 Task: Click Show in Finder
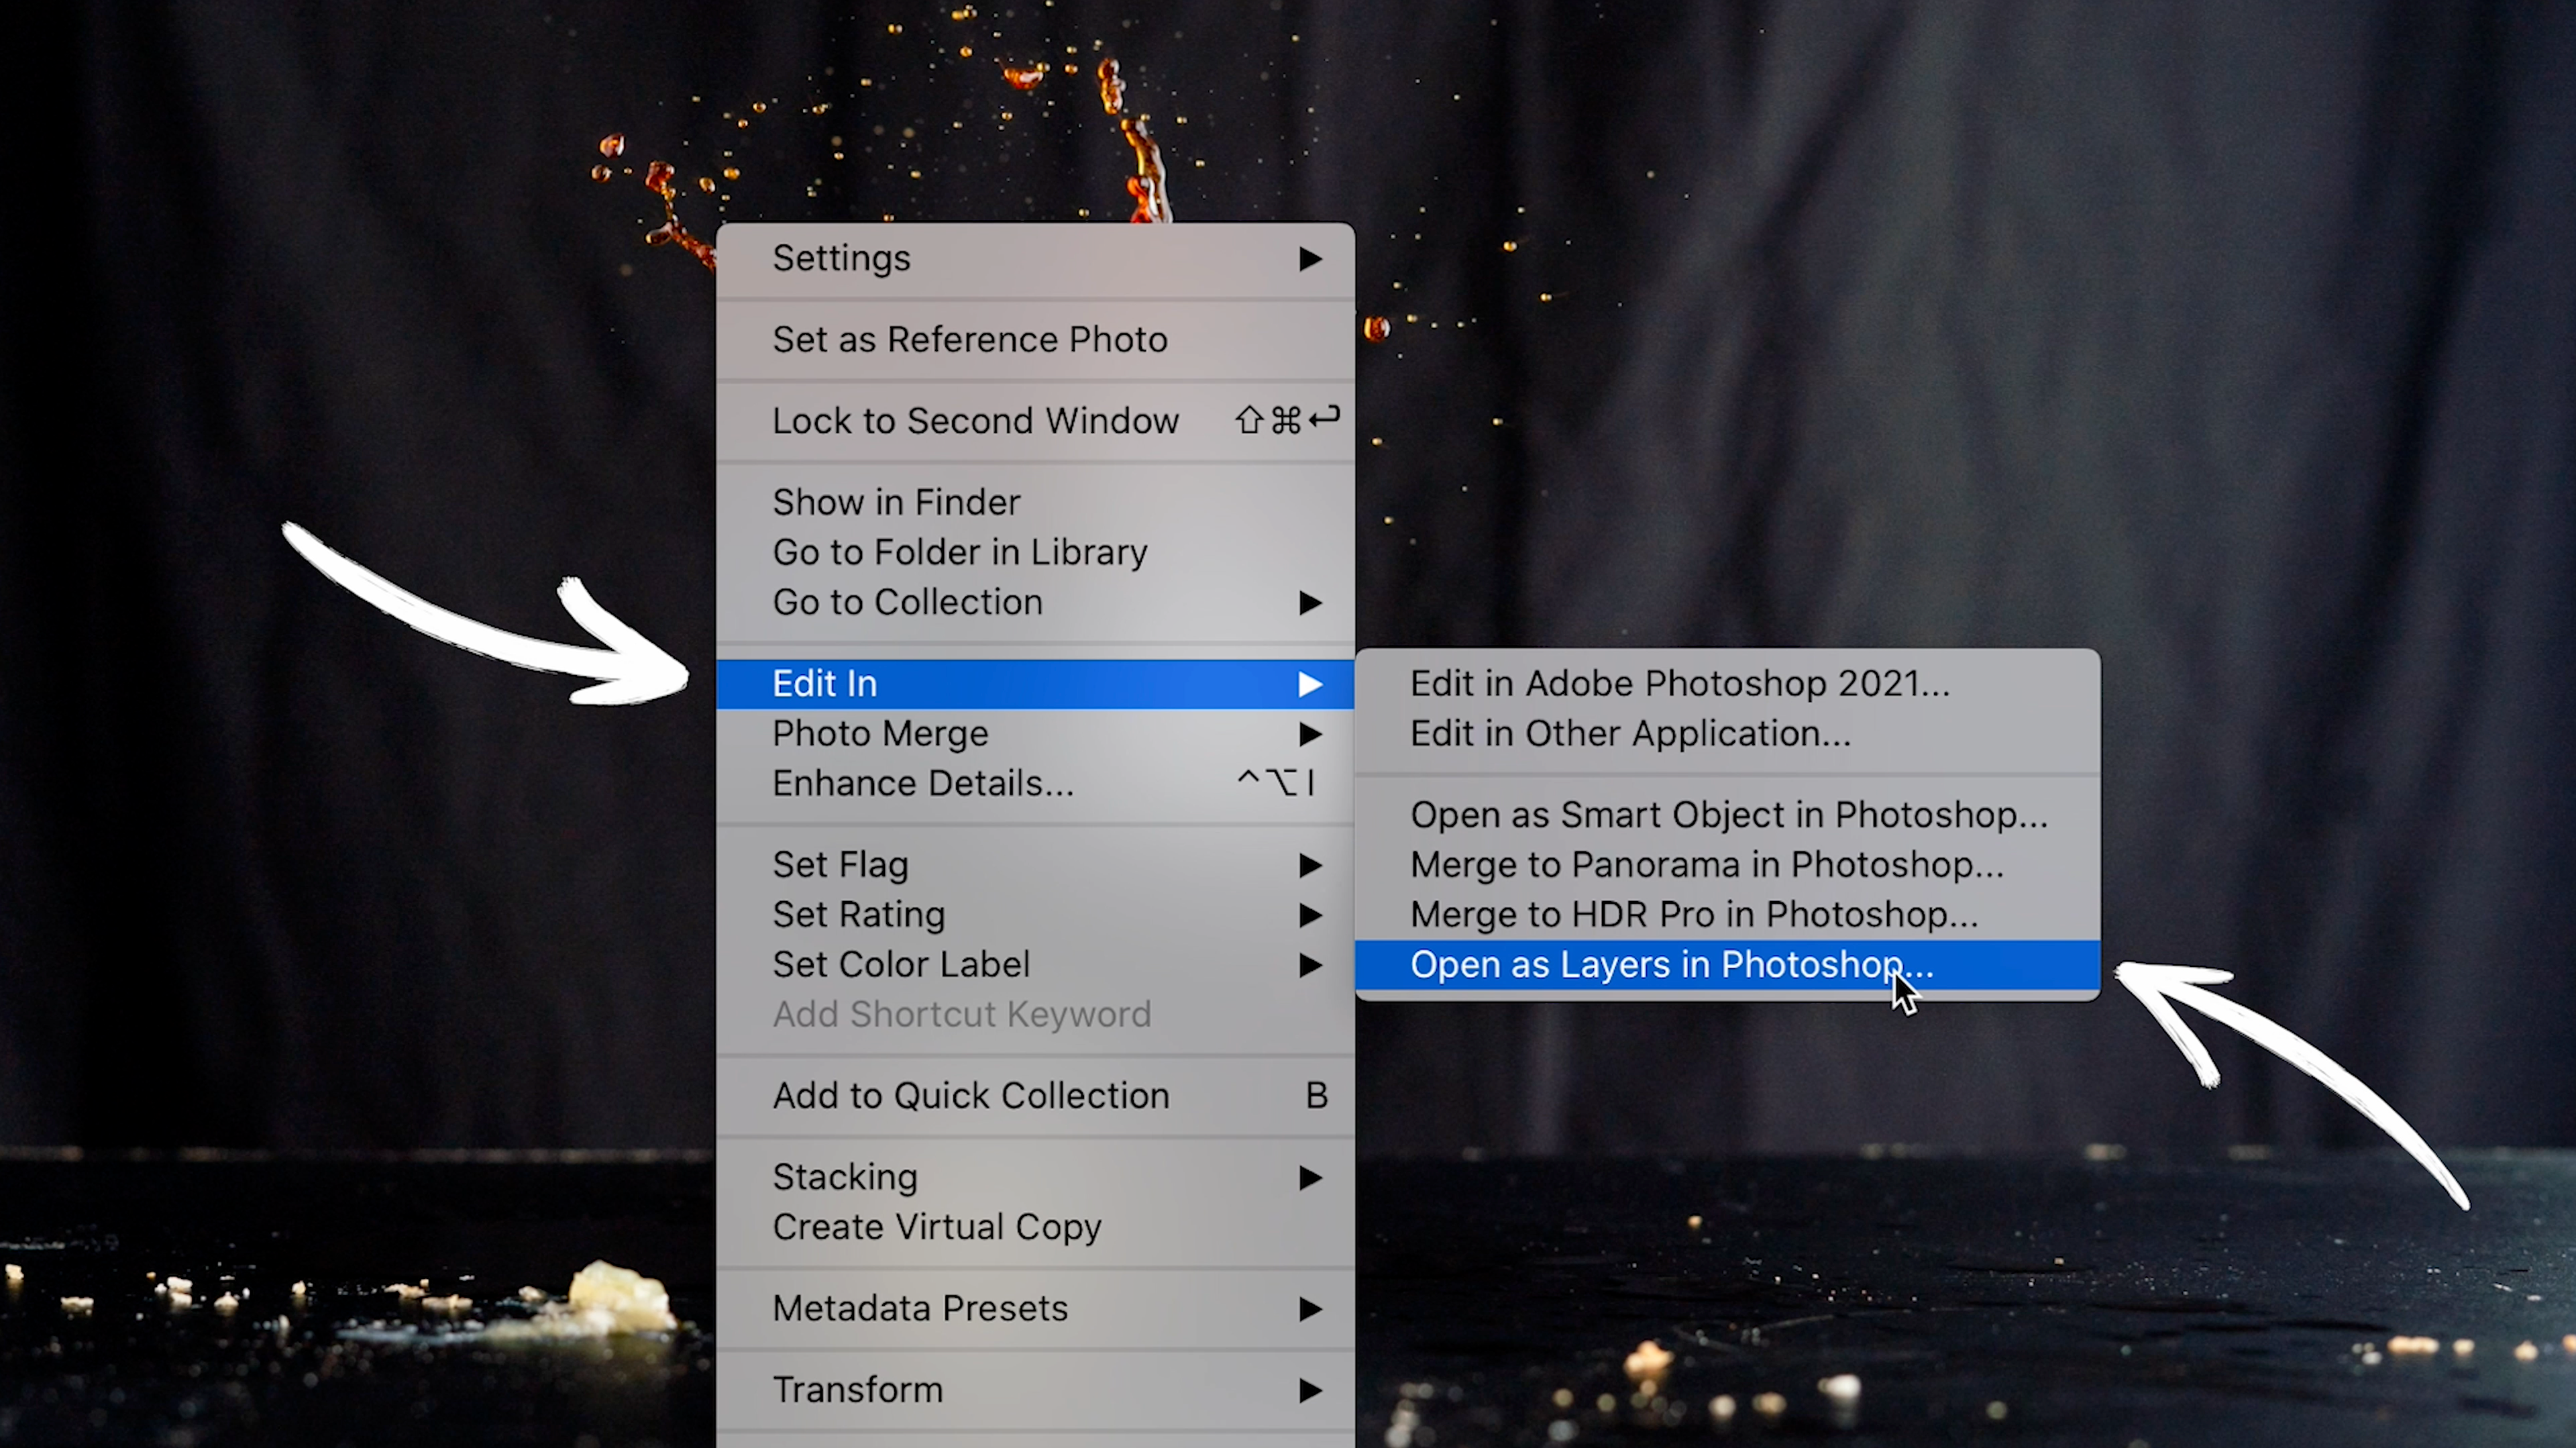[x=1035, y=502]
